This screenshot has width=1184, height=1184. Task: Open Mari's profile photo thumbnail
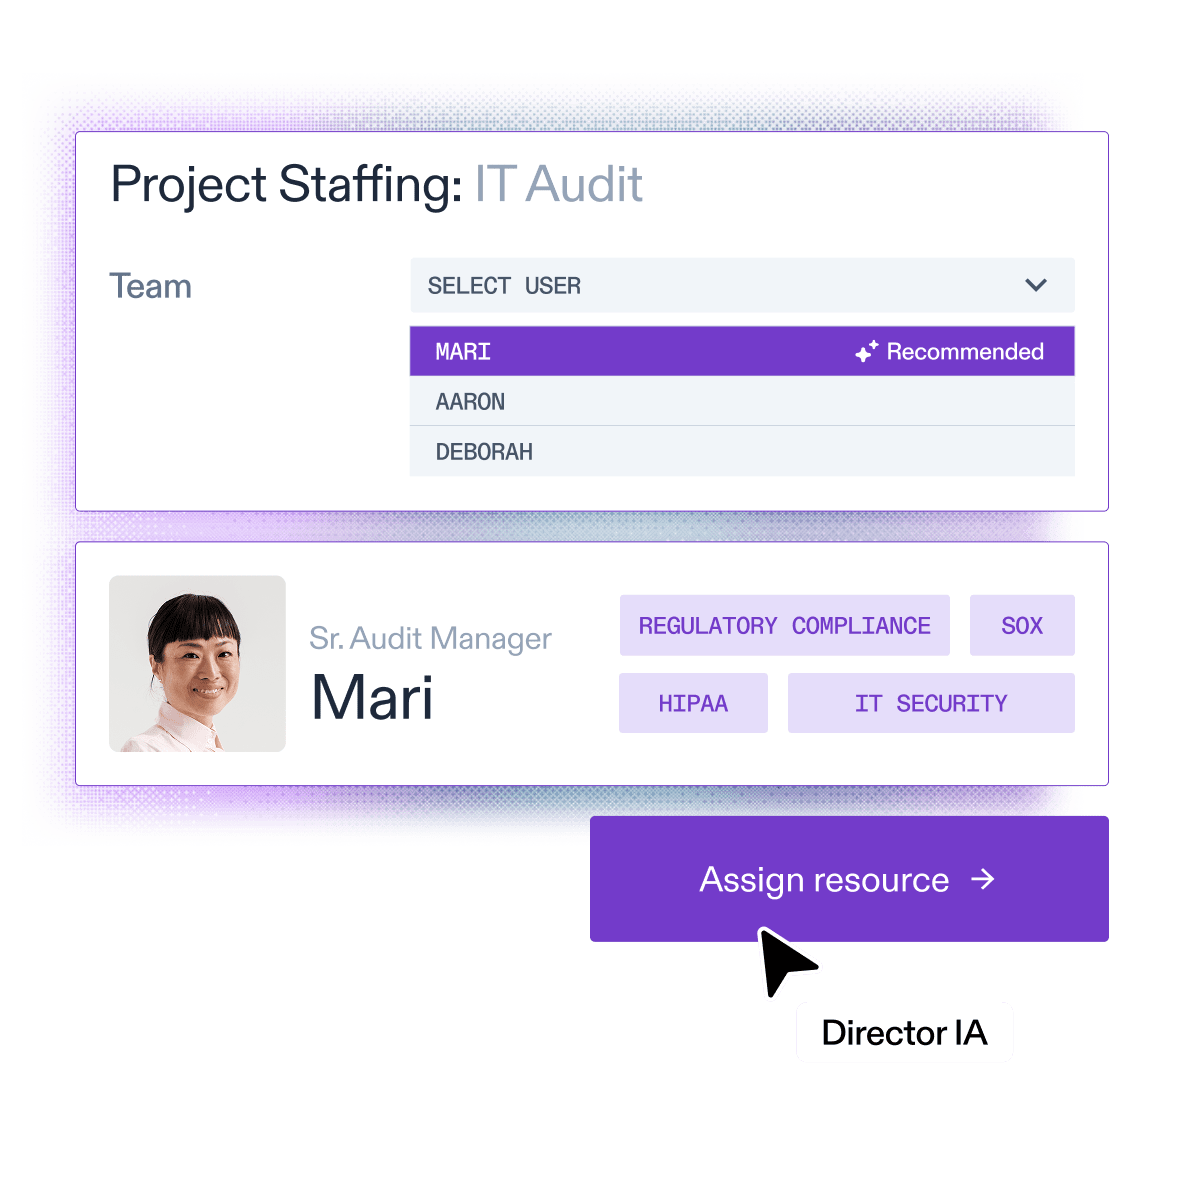pos(197,664)
